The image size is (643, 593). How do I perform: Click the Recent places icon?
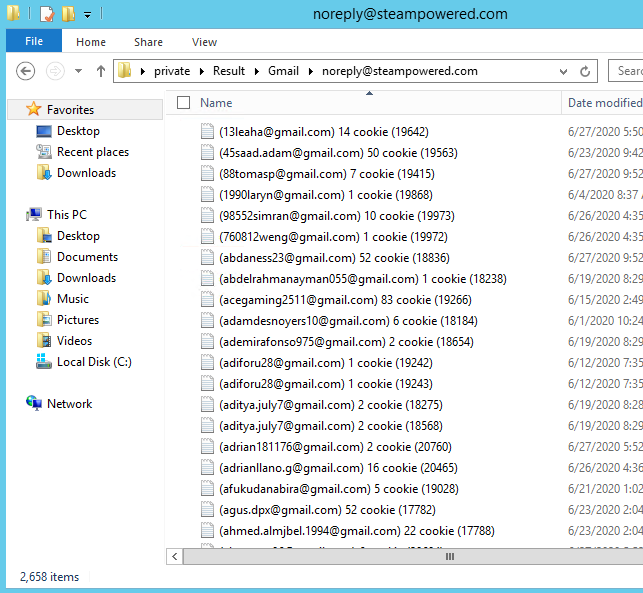[x=43, y=152]
